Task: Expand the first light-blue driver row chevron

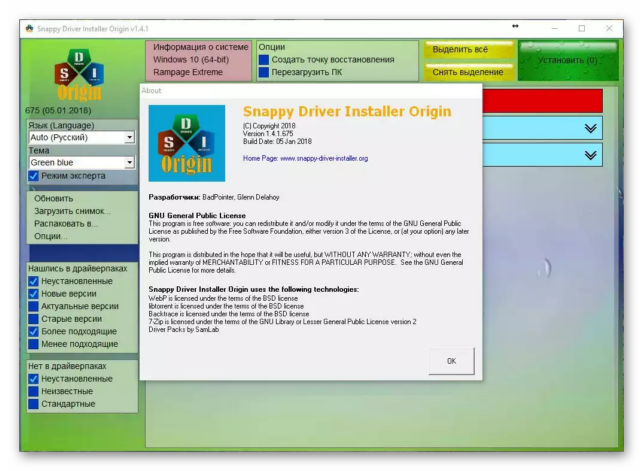Action: [590, 128]
